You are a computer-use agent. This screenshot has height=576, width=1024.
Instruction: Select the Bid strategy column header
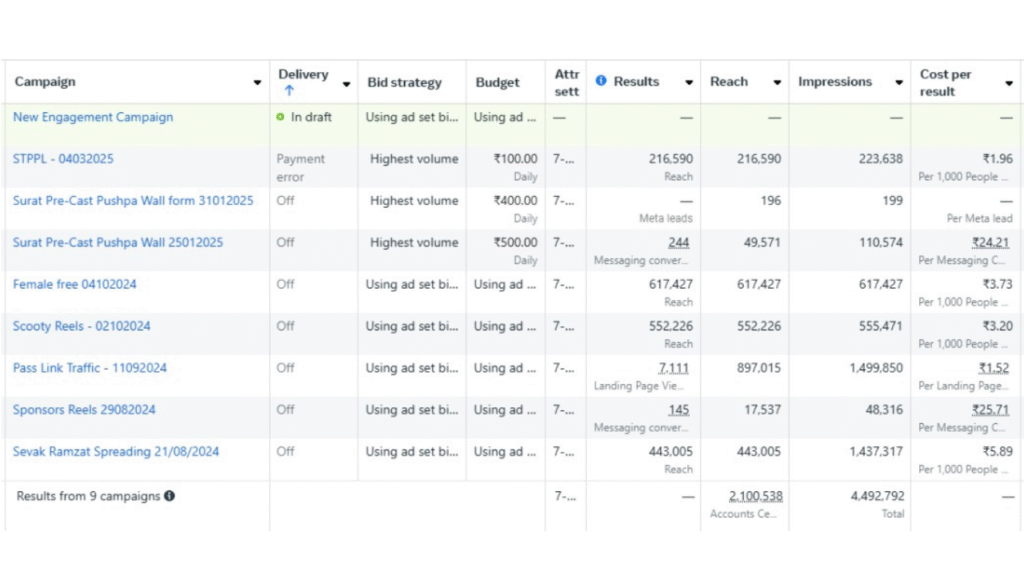click(x=404, y=82)
